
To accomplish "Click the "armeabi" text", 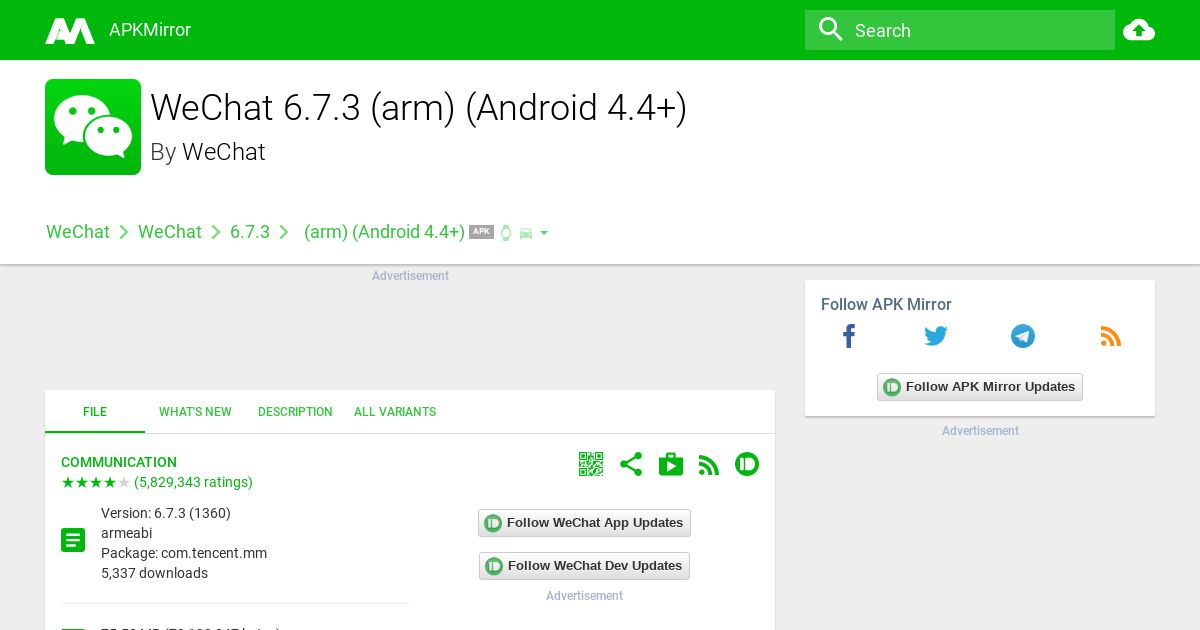I will [x=127, y=533].
